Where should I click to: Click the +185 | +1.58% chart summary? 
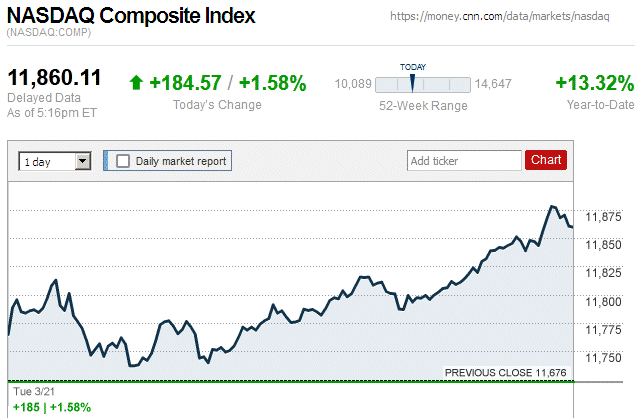[x=51, y=407]
